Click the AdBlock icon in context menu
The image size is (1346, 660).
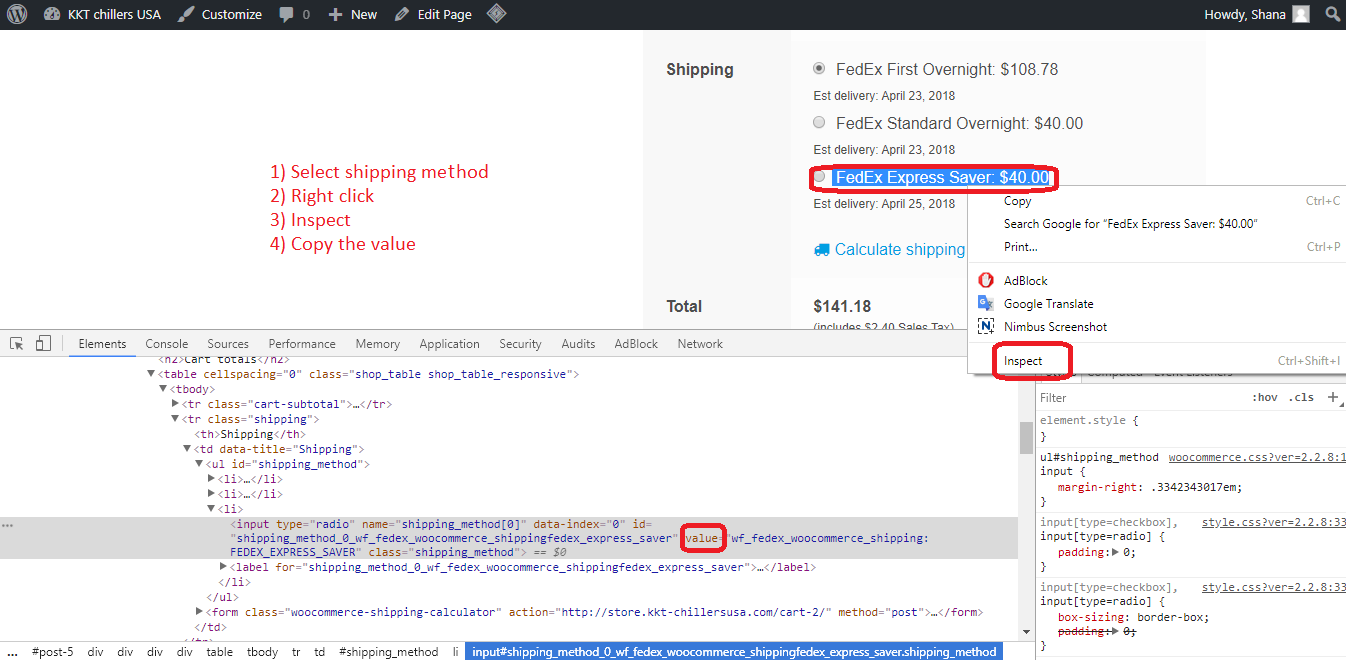click(986, 280)
